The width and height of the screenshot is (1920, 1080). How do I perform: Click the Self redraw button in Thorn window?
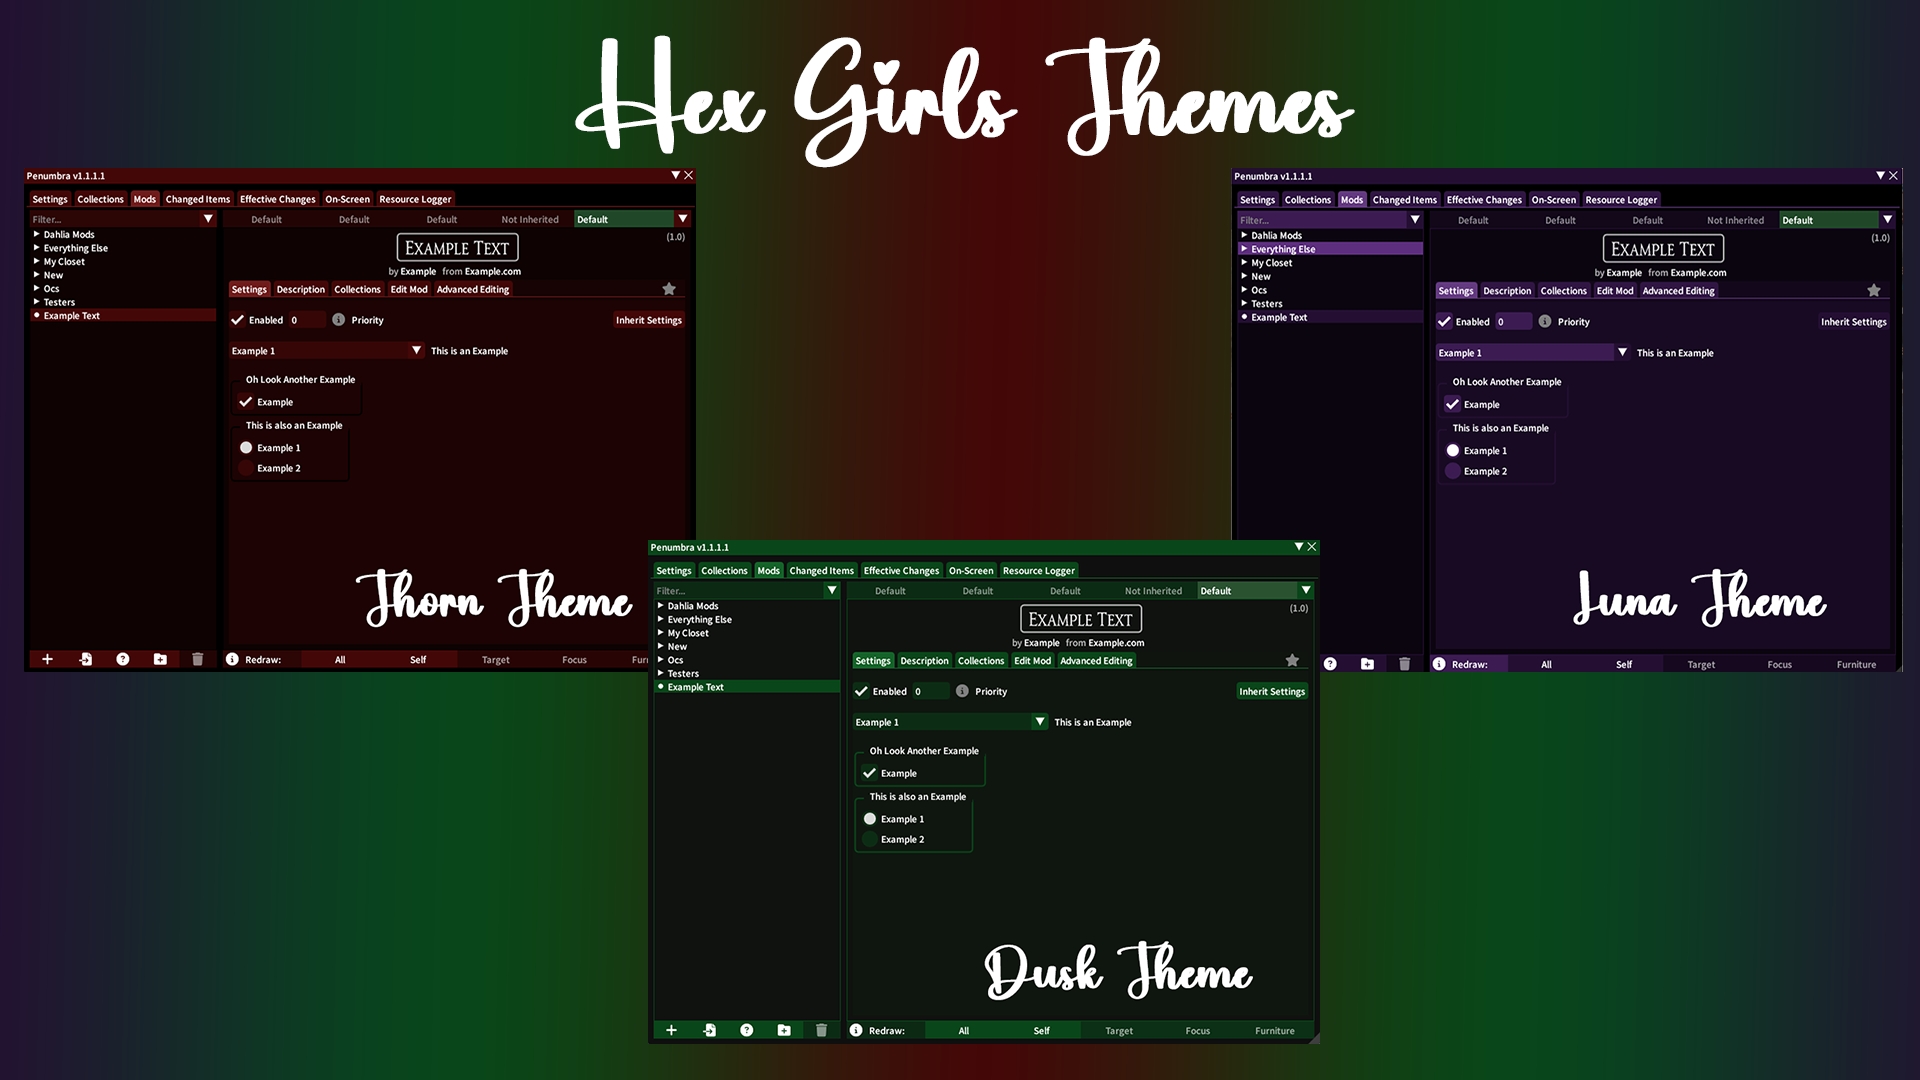[418, 659]
